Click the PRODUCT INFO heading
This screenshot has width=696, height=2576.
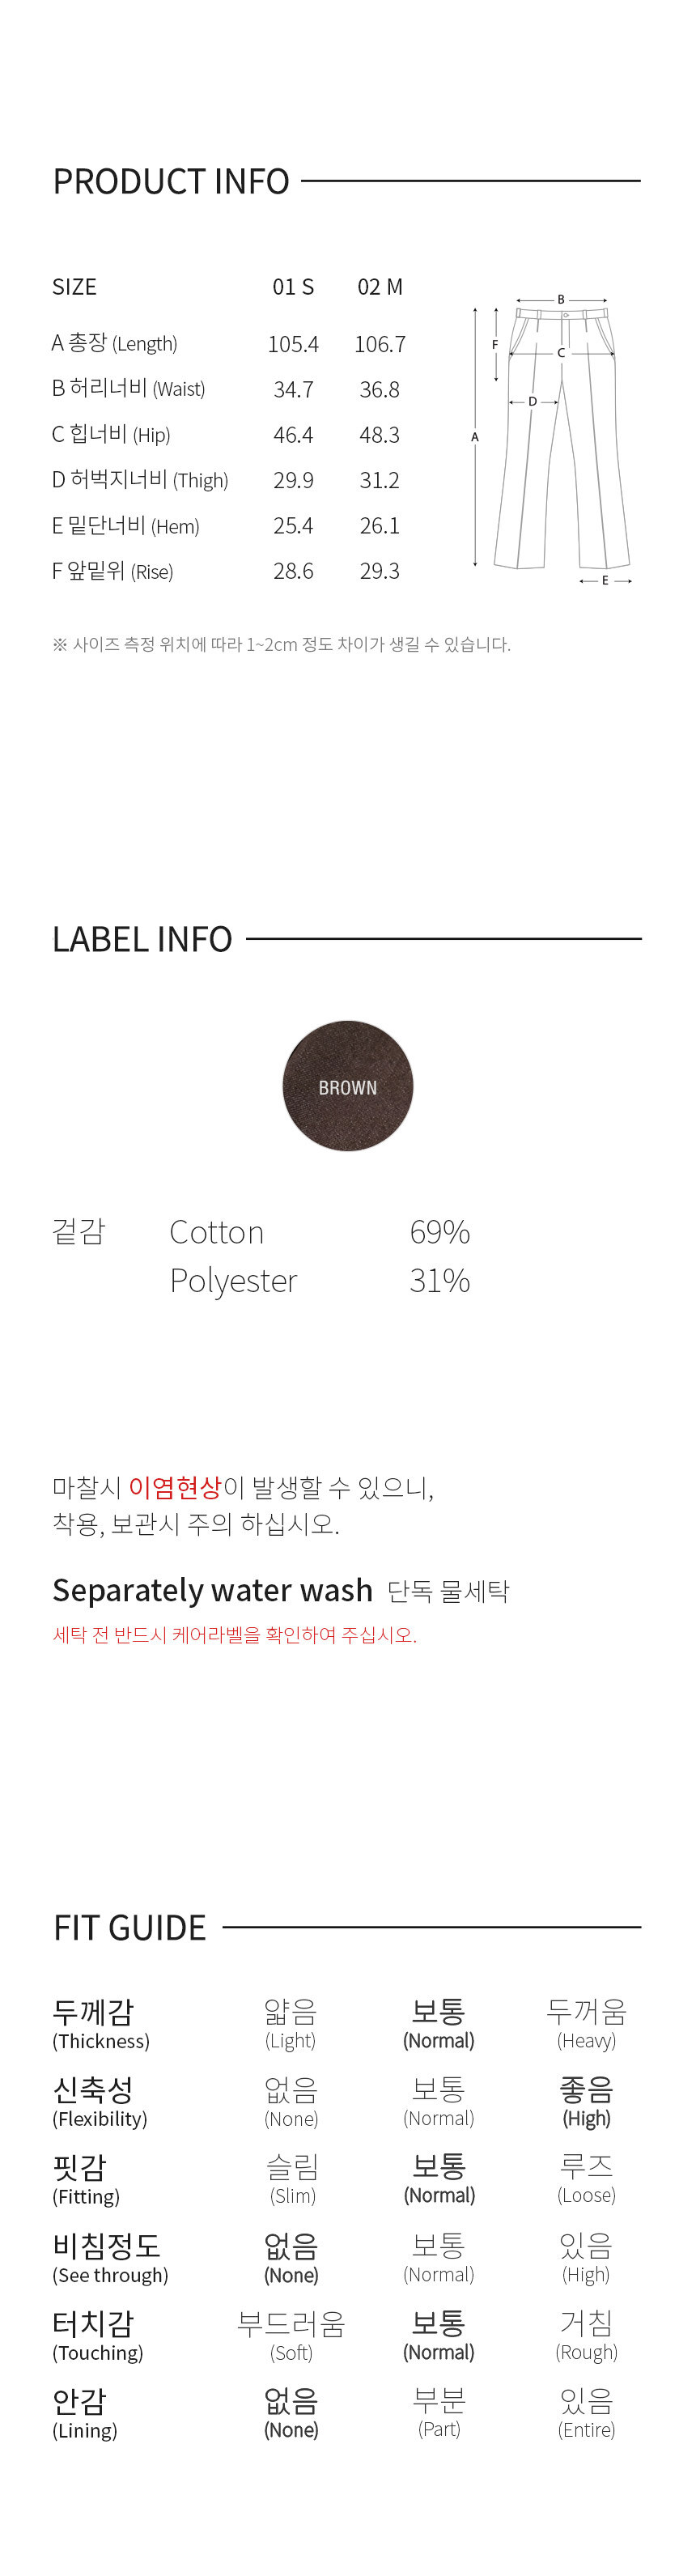[171, 181]
